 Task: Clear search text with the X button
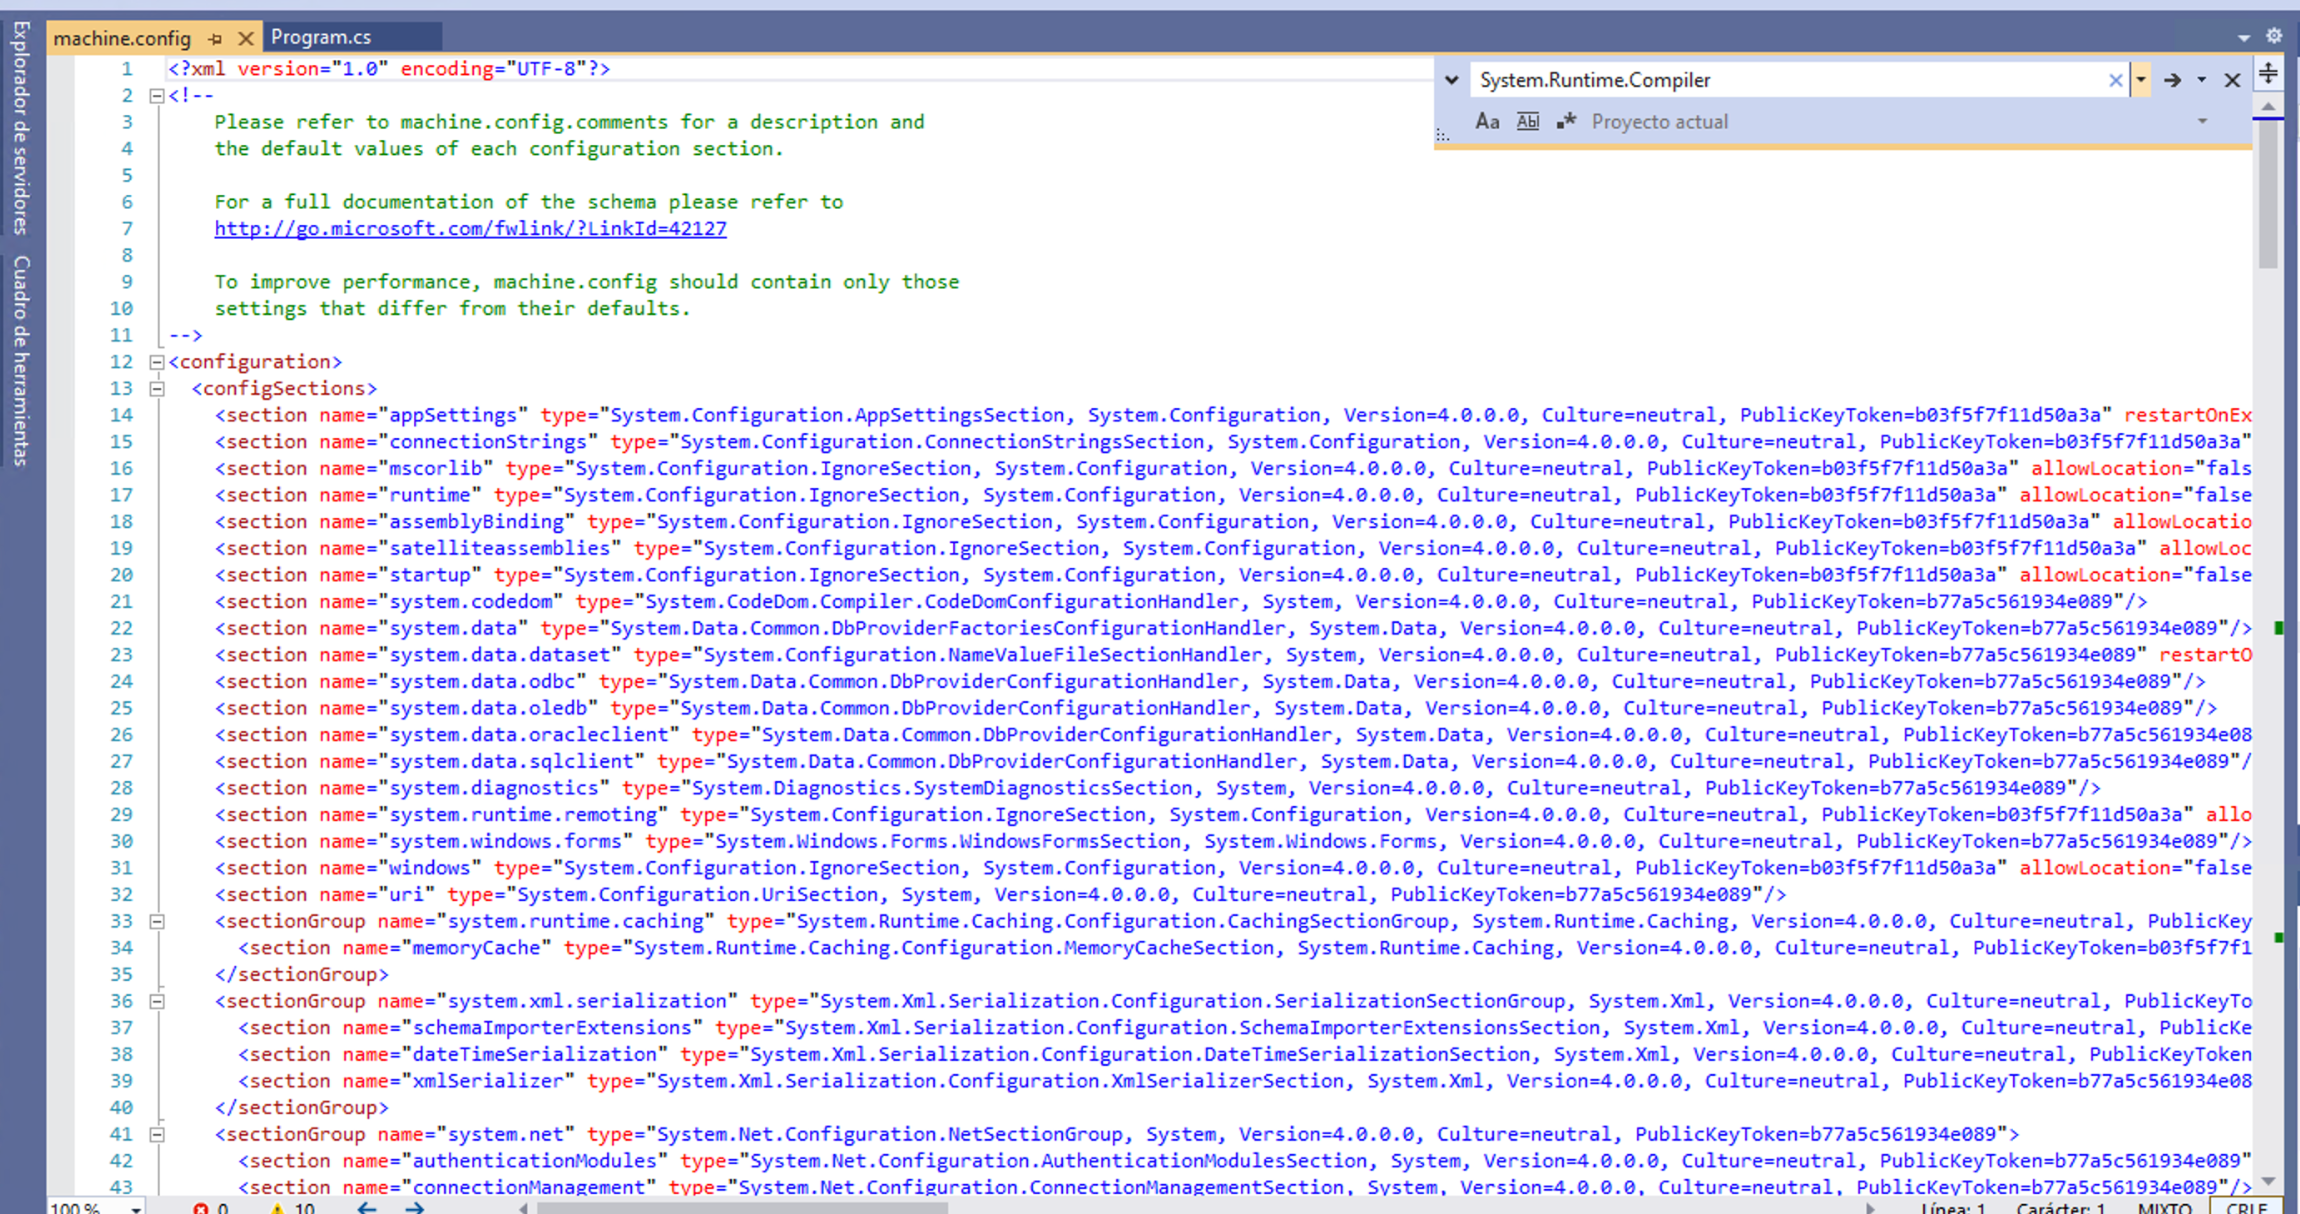click(2117, 79)
